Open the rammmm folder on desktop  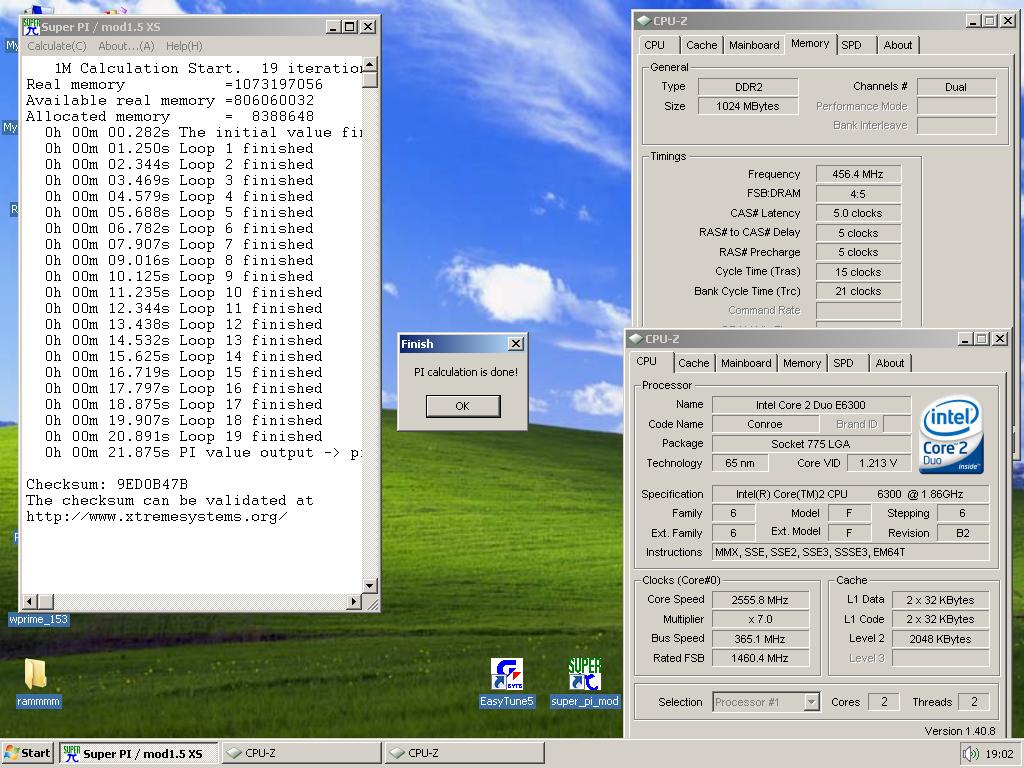[x=38, y=683]
